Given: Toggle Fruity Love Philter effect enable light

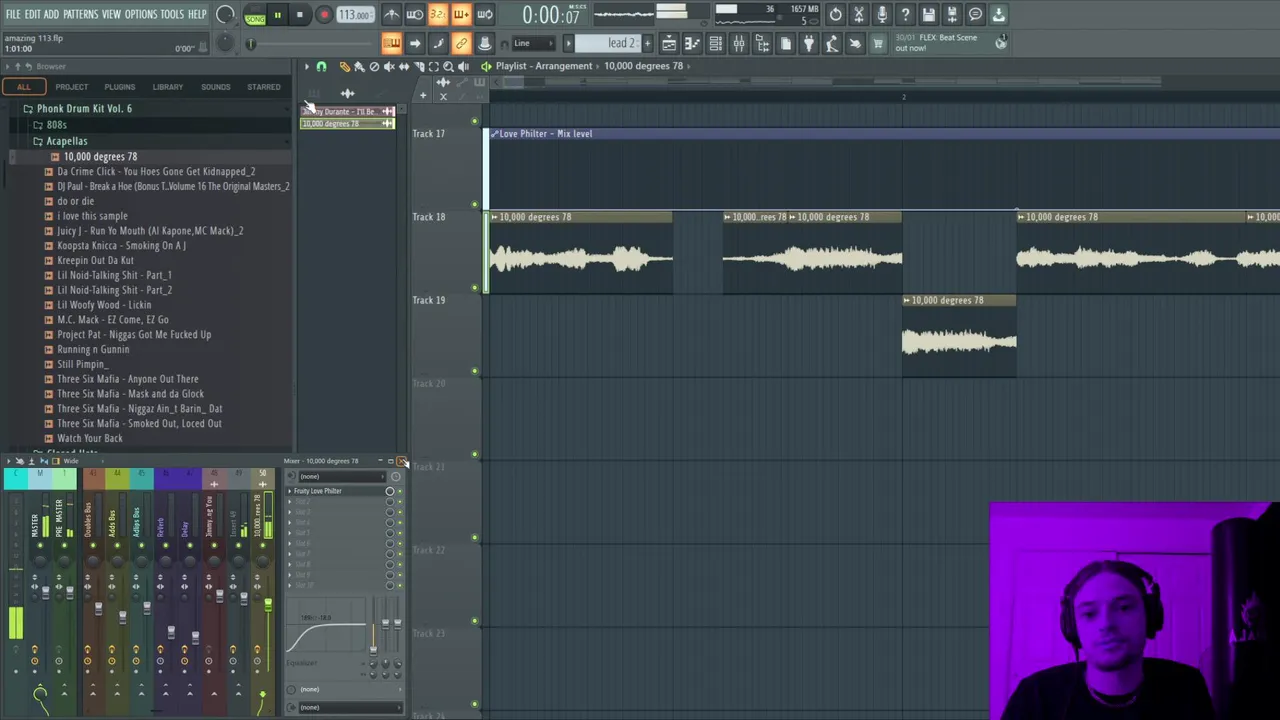Looking at the screenshot, I should click(x=400, y=491).
